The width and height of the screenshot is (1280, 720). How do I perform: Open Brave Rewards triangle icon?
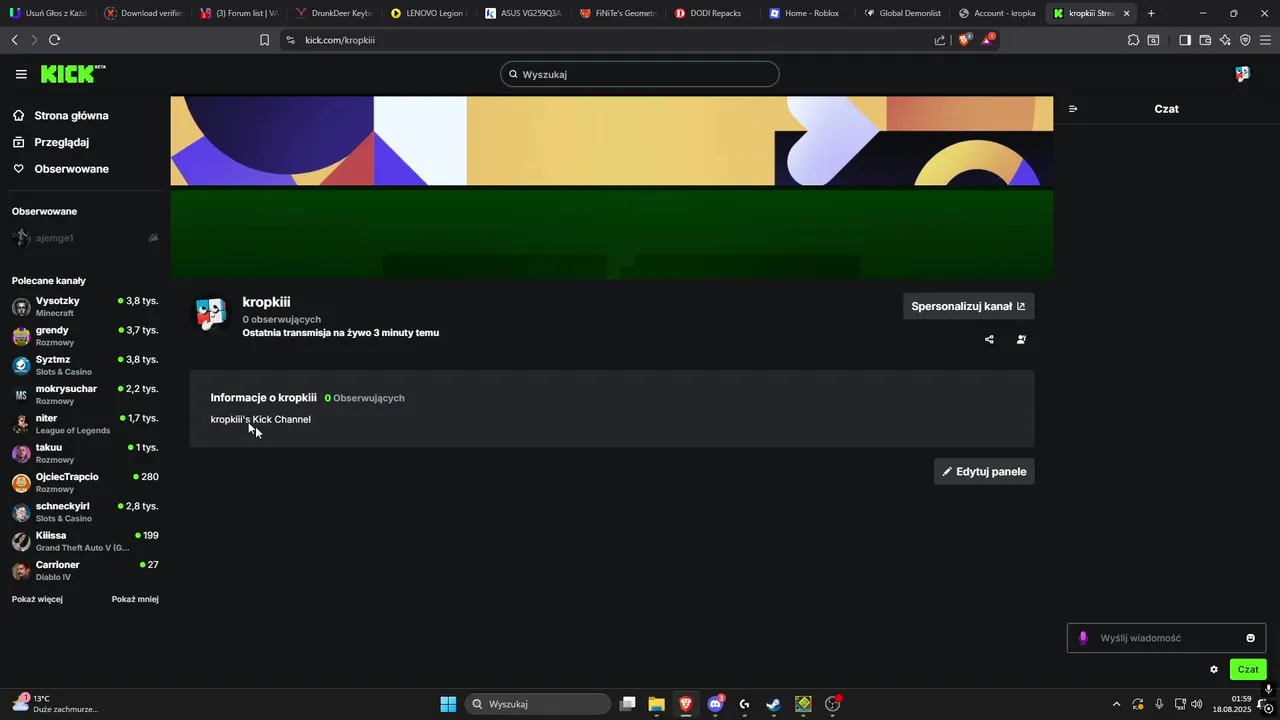click(x=988, y=40)
